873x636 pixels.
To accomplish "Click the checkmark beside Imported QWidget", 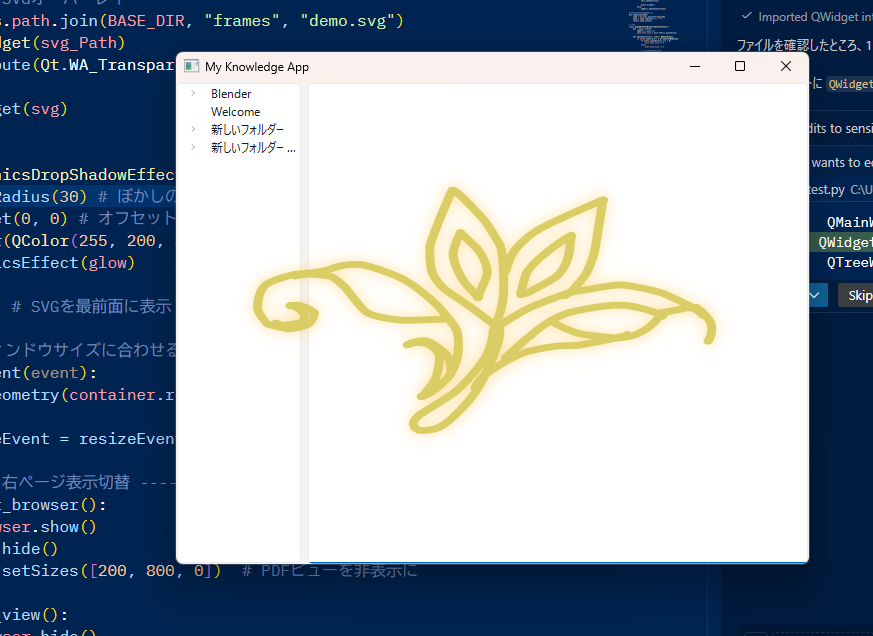I will 747,16.
